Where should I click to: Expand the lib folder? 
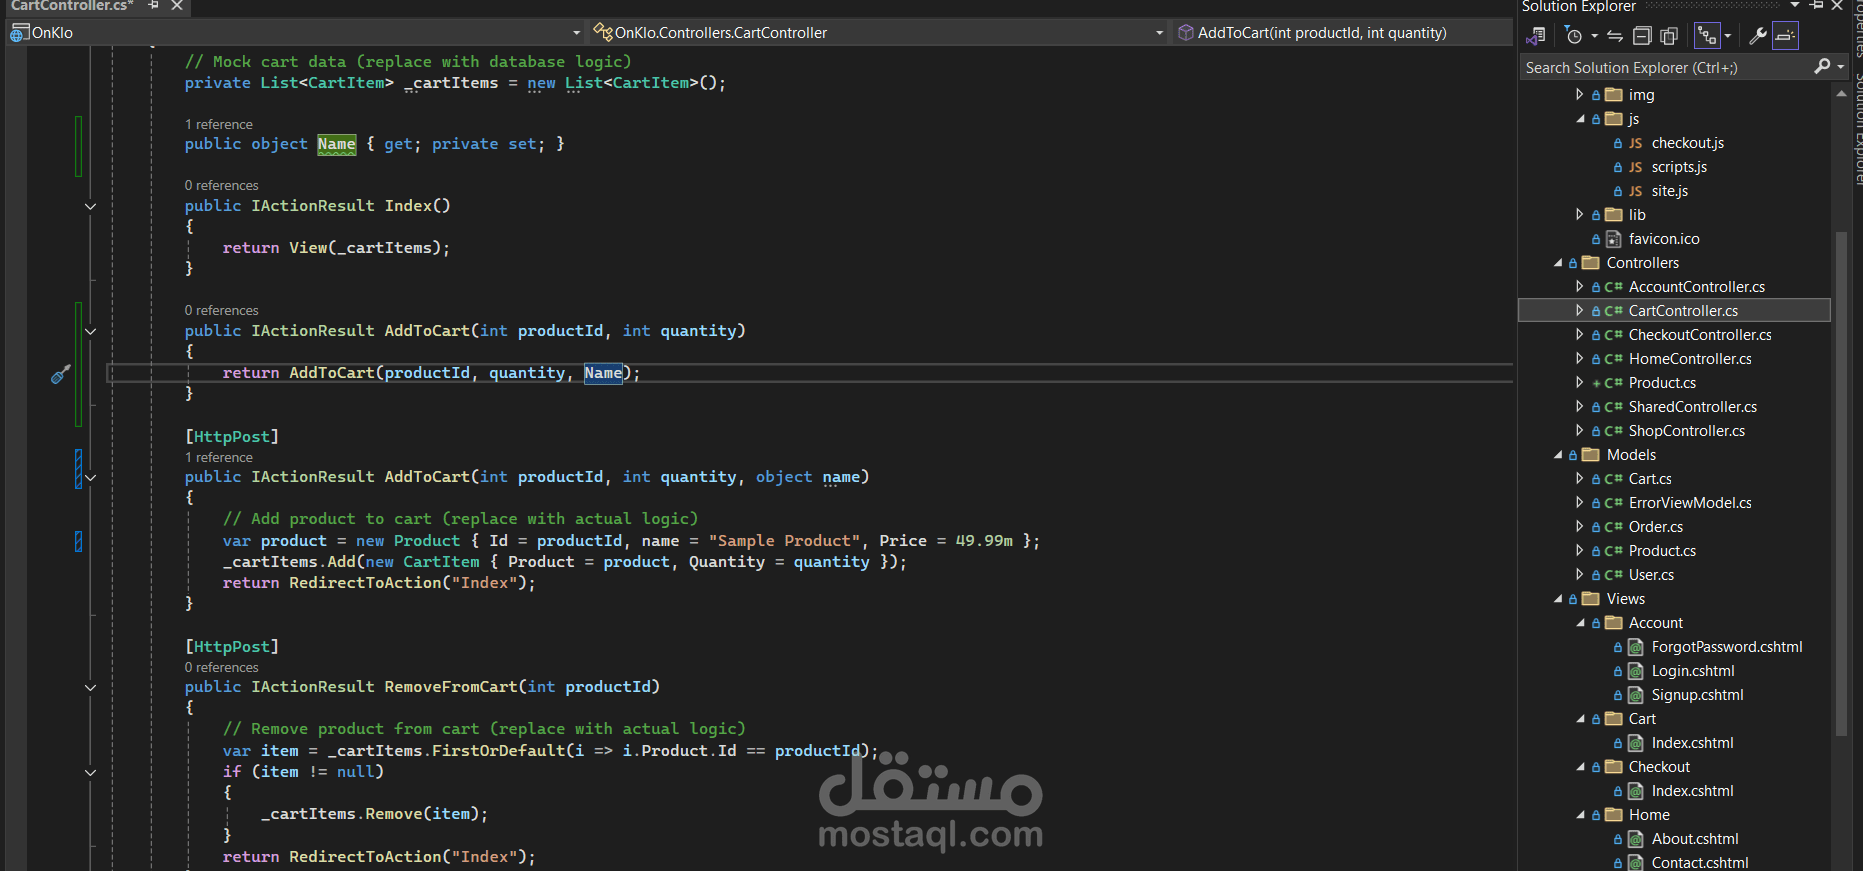pyautogui.click(x=1579, y=214)
